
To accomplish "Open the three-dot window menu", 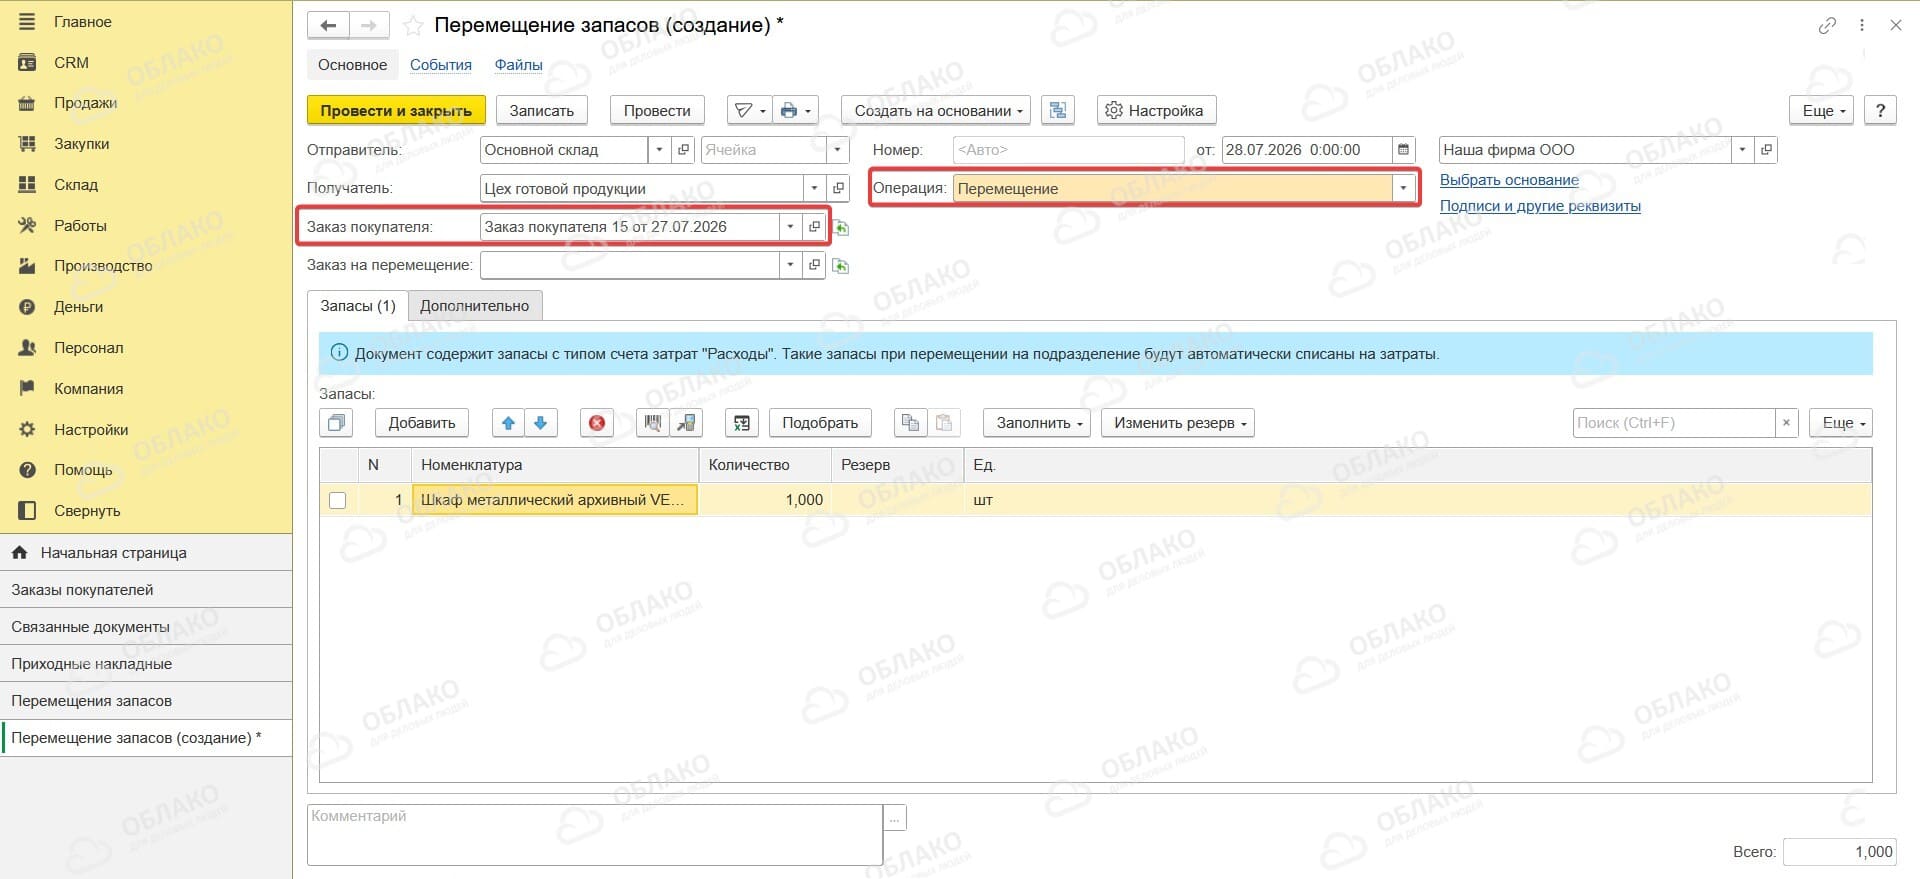I will click(x=1862, y=26).
